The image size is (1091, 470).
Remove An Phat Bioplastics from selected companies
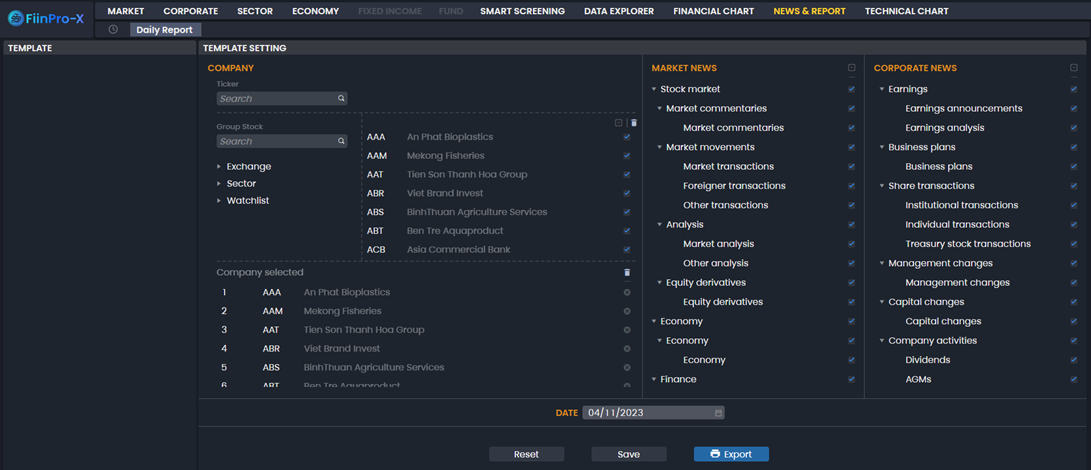(x=627, y=293)
